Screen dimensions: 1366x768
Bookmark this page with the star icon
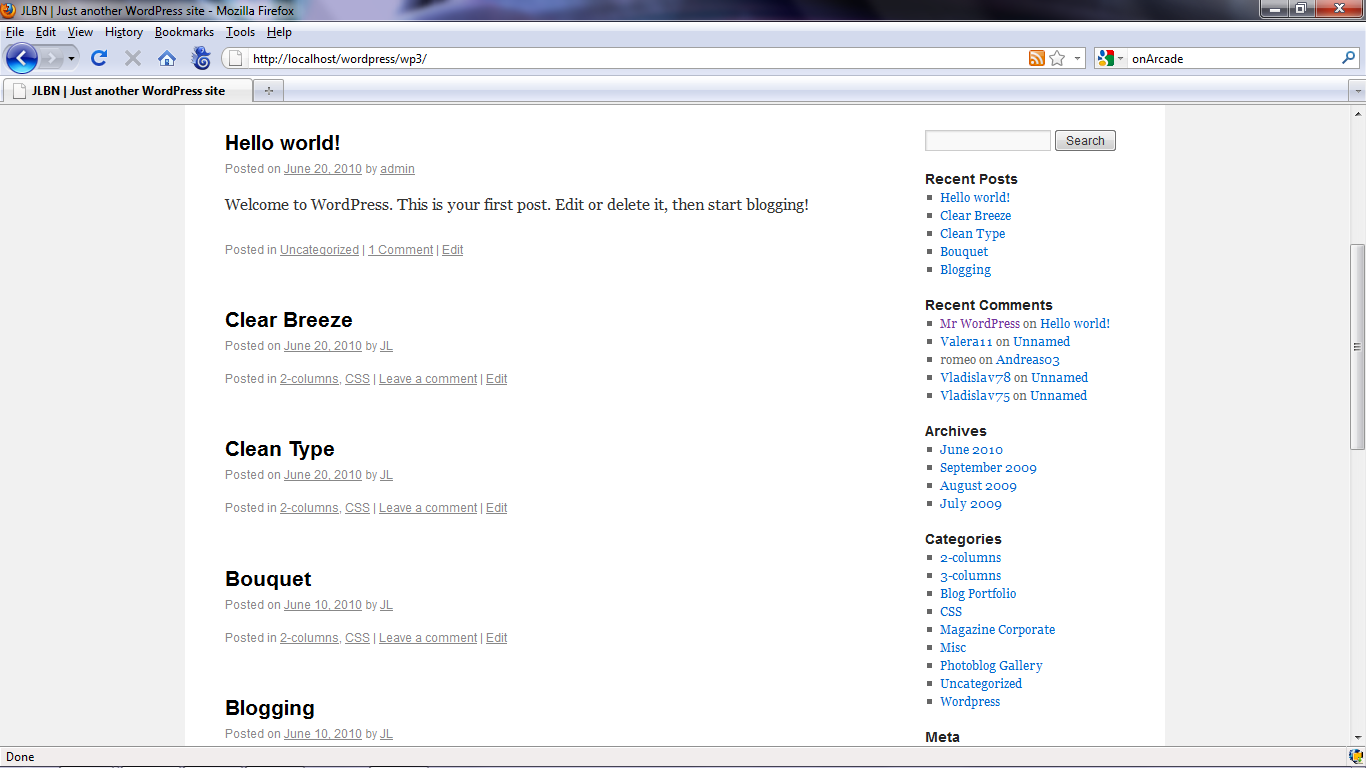tap(1057, 58)
